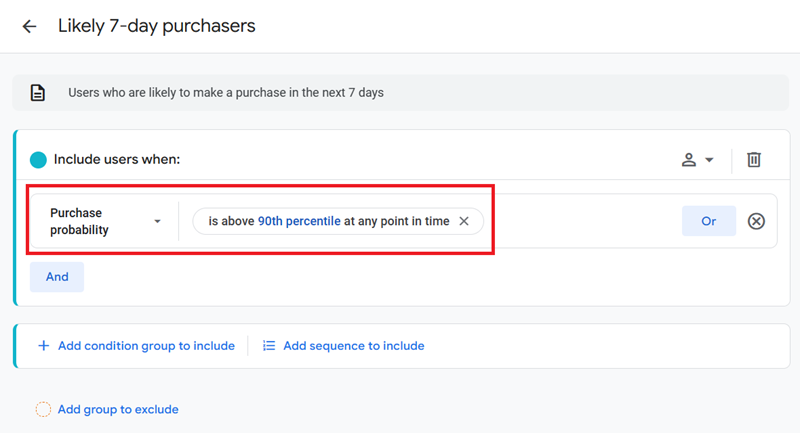
Task: Click the document icon beside the description
Action: [38, 93]
